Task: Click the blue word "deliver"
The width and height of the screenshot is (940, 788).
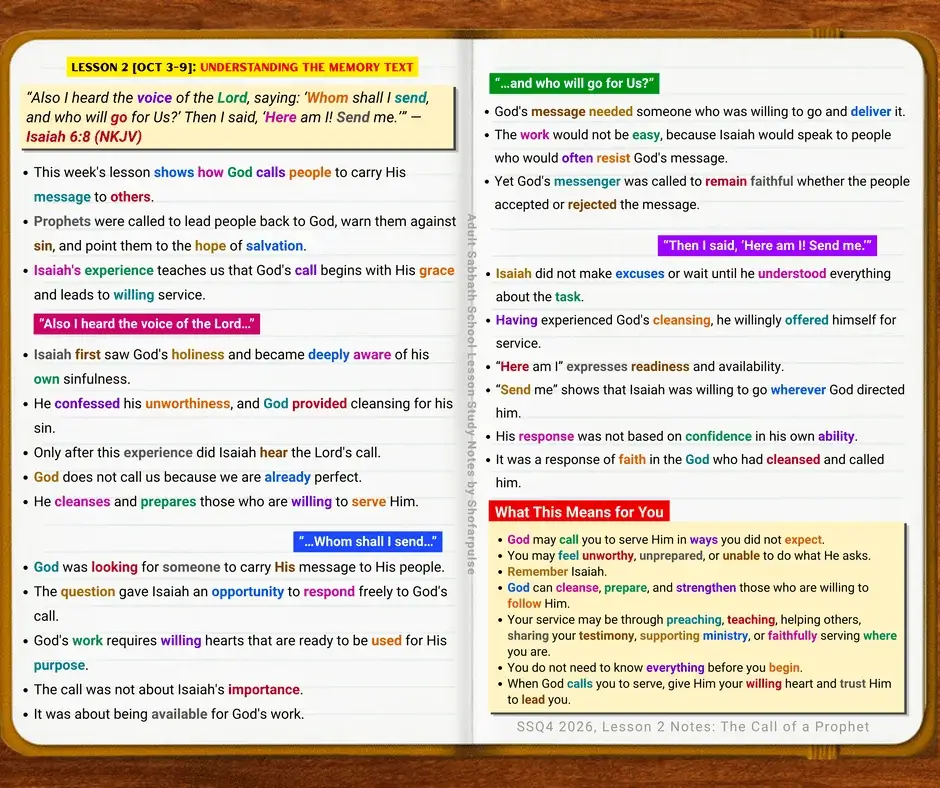Action: pos(870,112)
